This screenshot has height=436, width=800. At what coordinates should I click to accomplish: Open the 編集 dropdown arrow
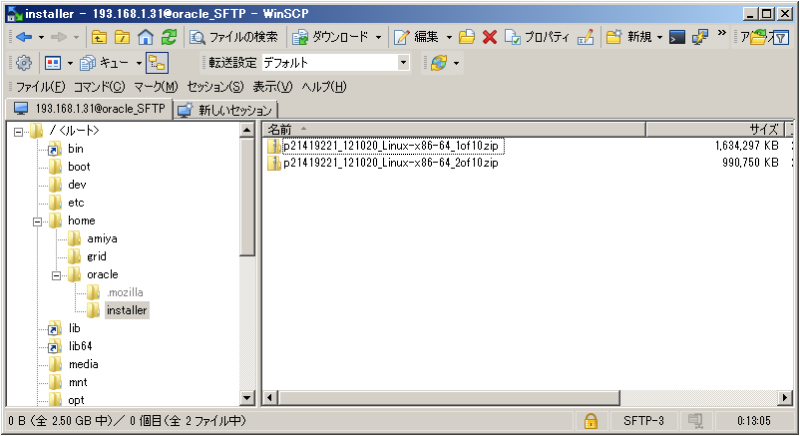(449, 37)
